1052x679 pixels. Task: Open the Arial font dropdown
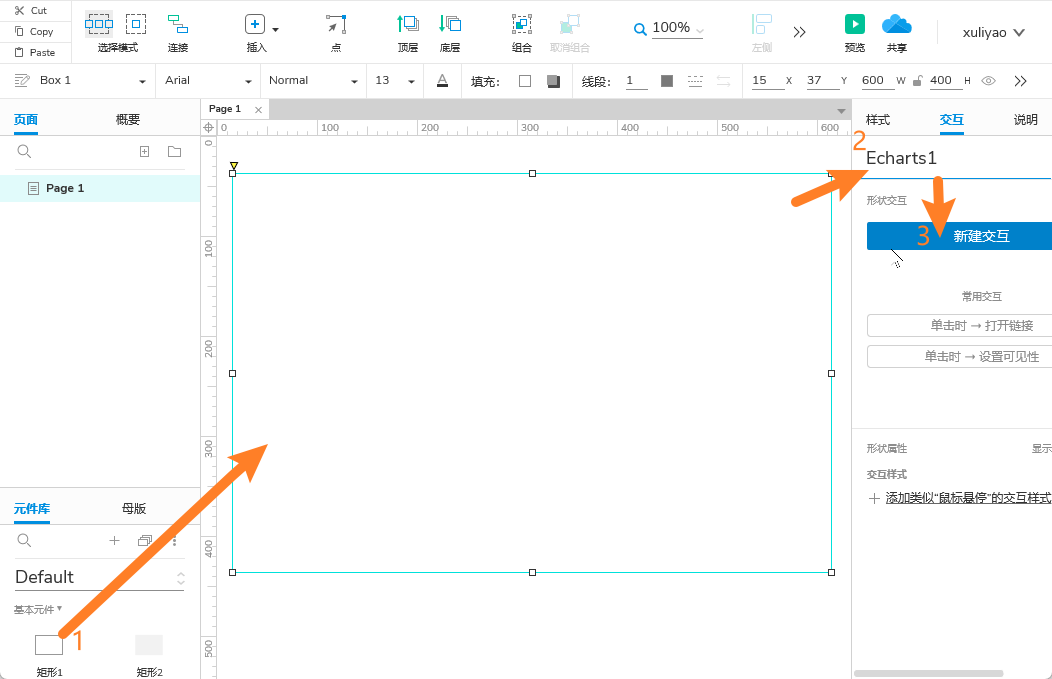(208, 81)
